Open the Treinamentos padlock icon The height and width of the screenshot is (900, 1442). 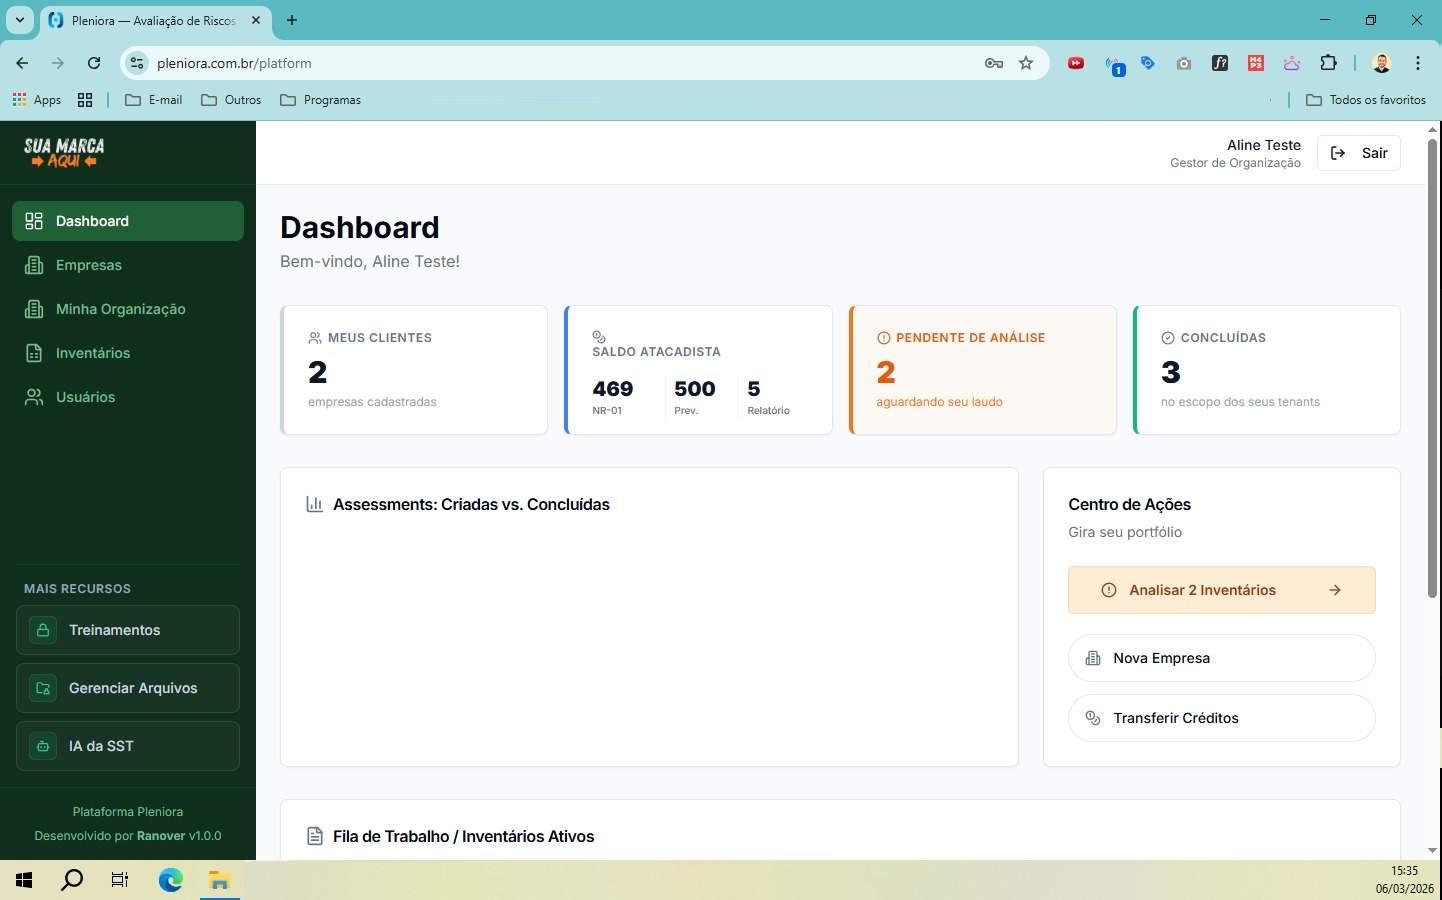43,630
